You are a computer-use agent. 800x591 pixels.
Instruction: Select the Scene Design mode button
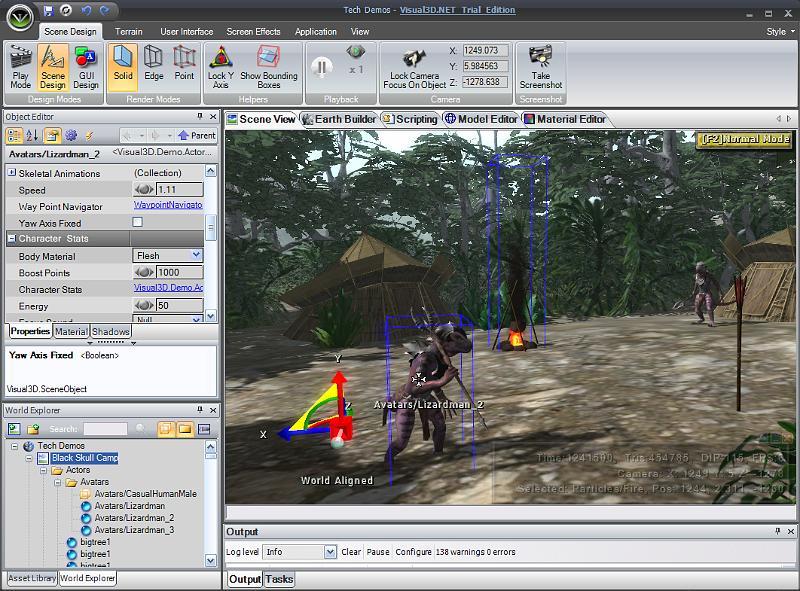click(53, 67)
